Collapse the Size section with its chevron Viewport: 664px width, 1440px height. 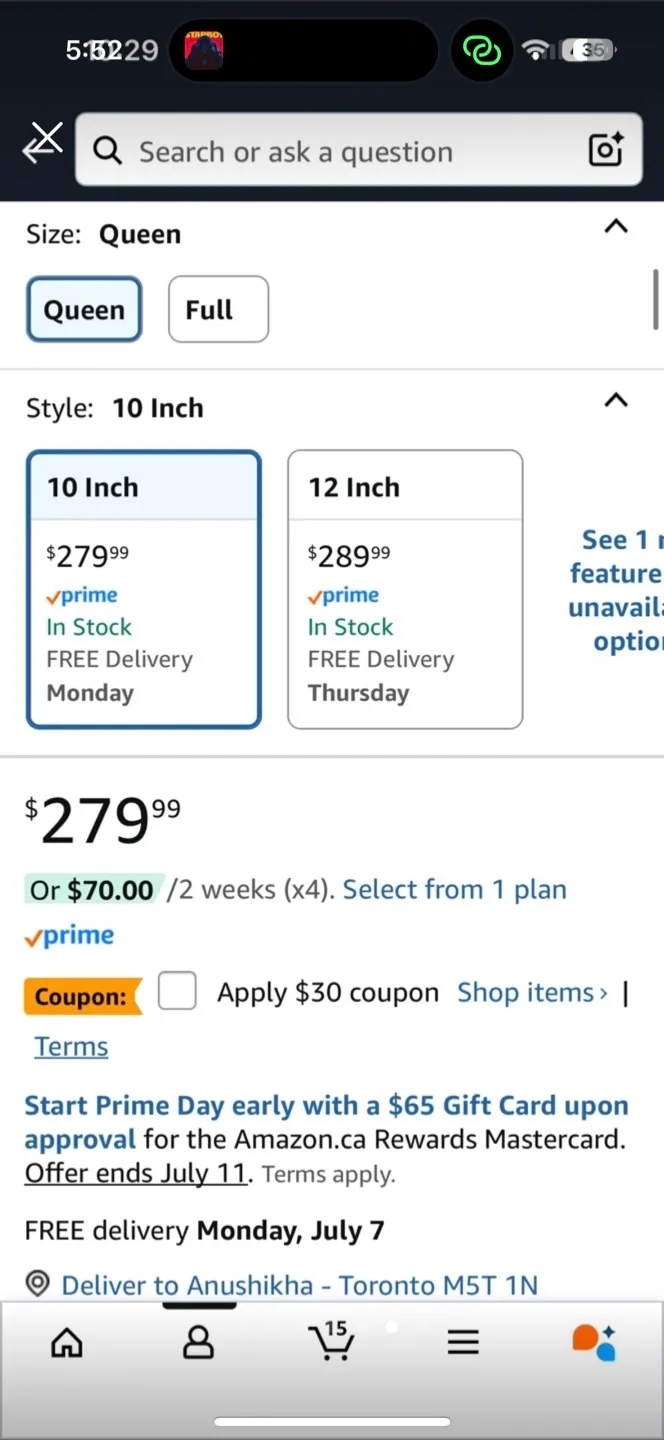pyautogui.click(x=616, y=227)
